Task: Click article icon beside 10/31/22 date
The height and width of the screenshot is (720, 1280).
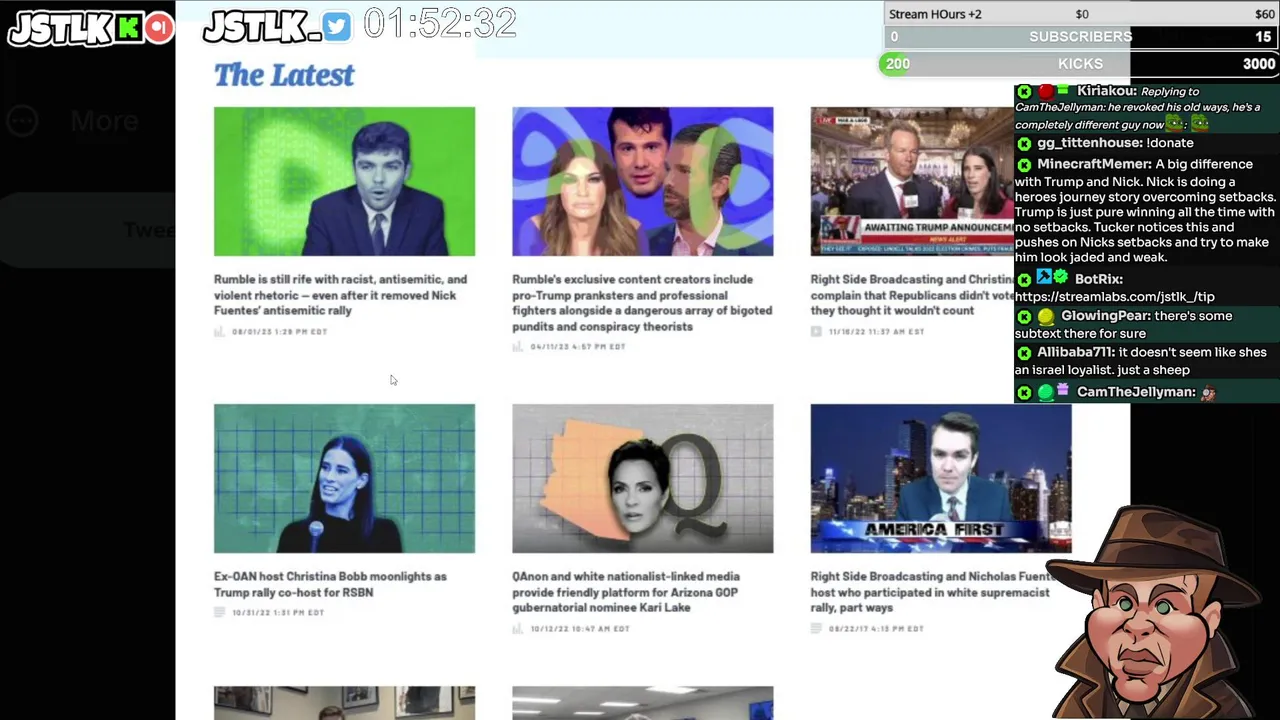Action: coord(219,612)
